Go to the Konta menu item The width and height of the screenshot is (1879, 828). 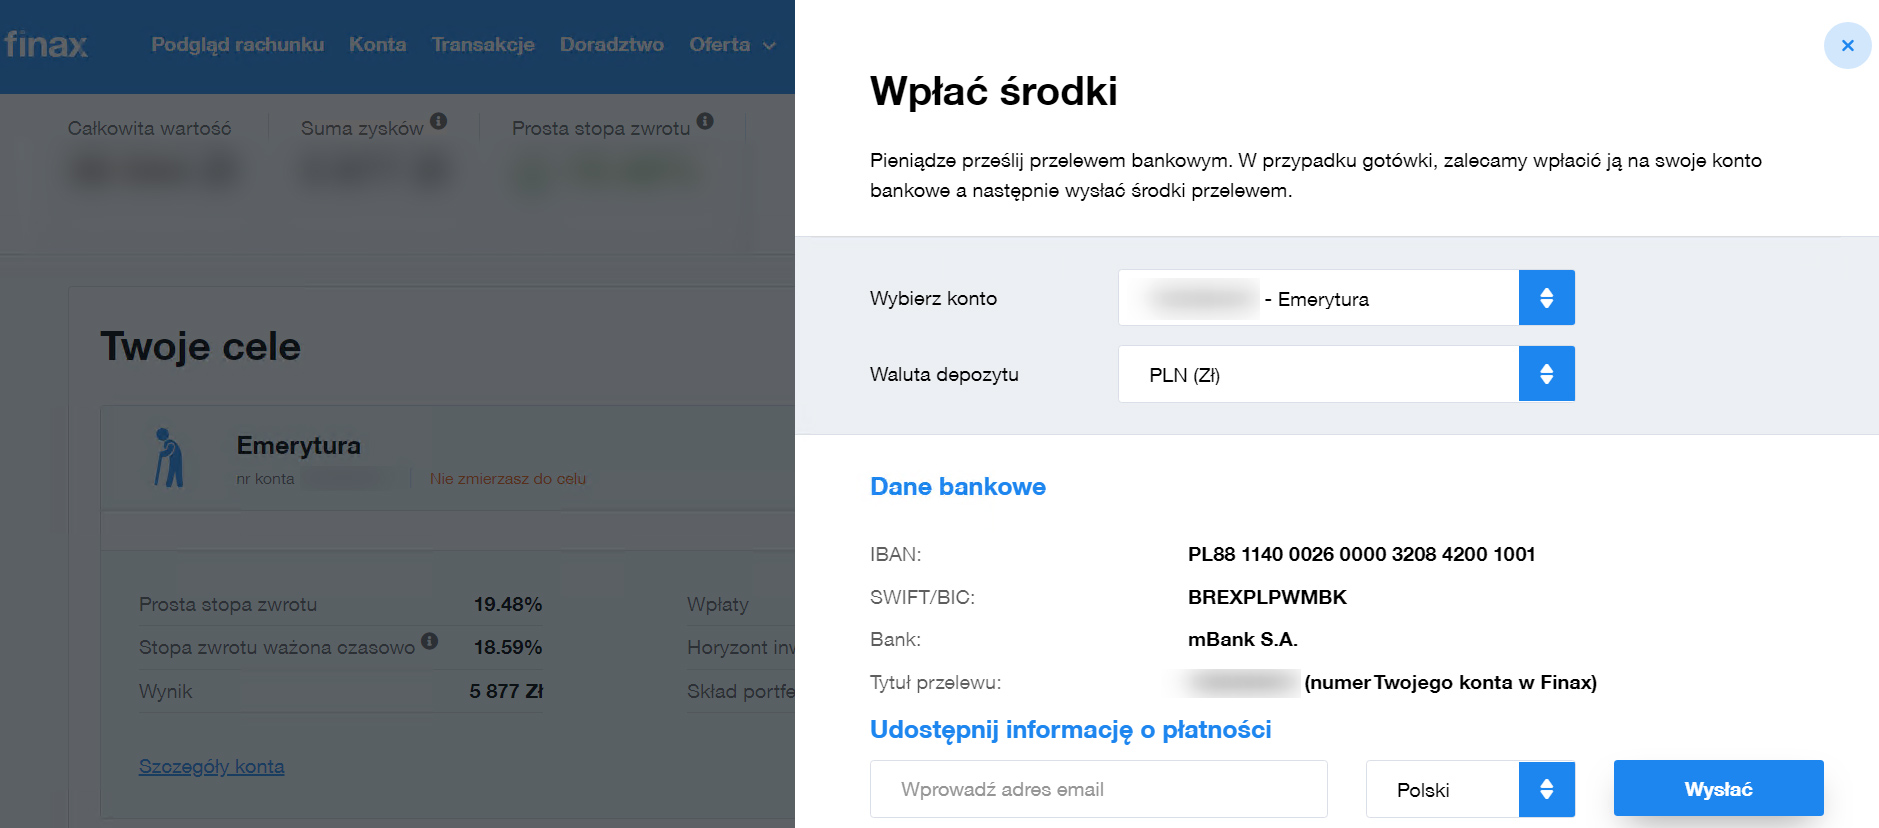point(378,45)
